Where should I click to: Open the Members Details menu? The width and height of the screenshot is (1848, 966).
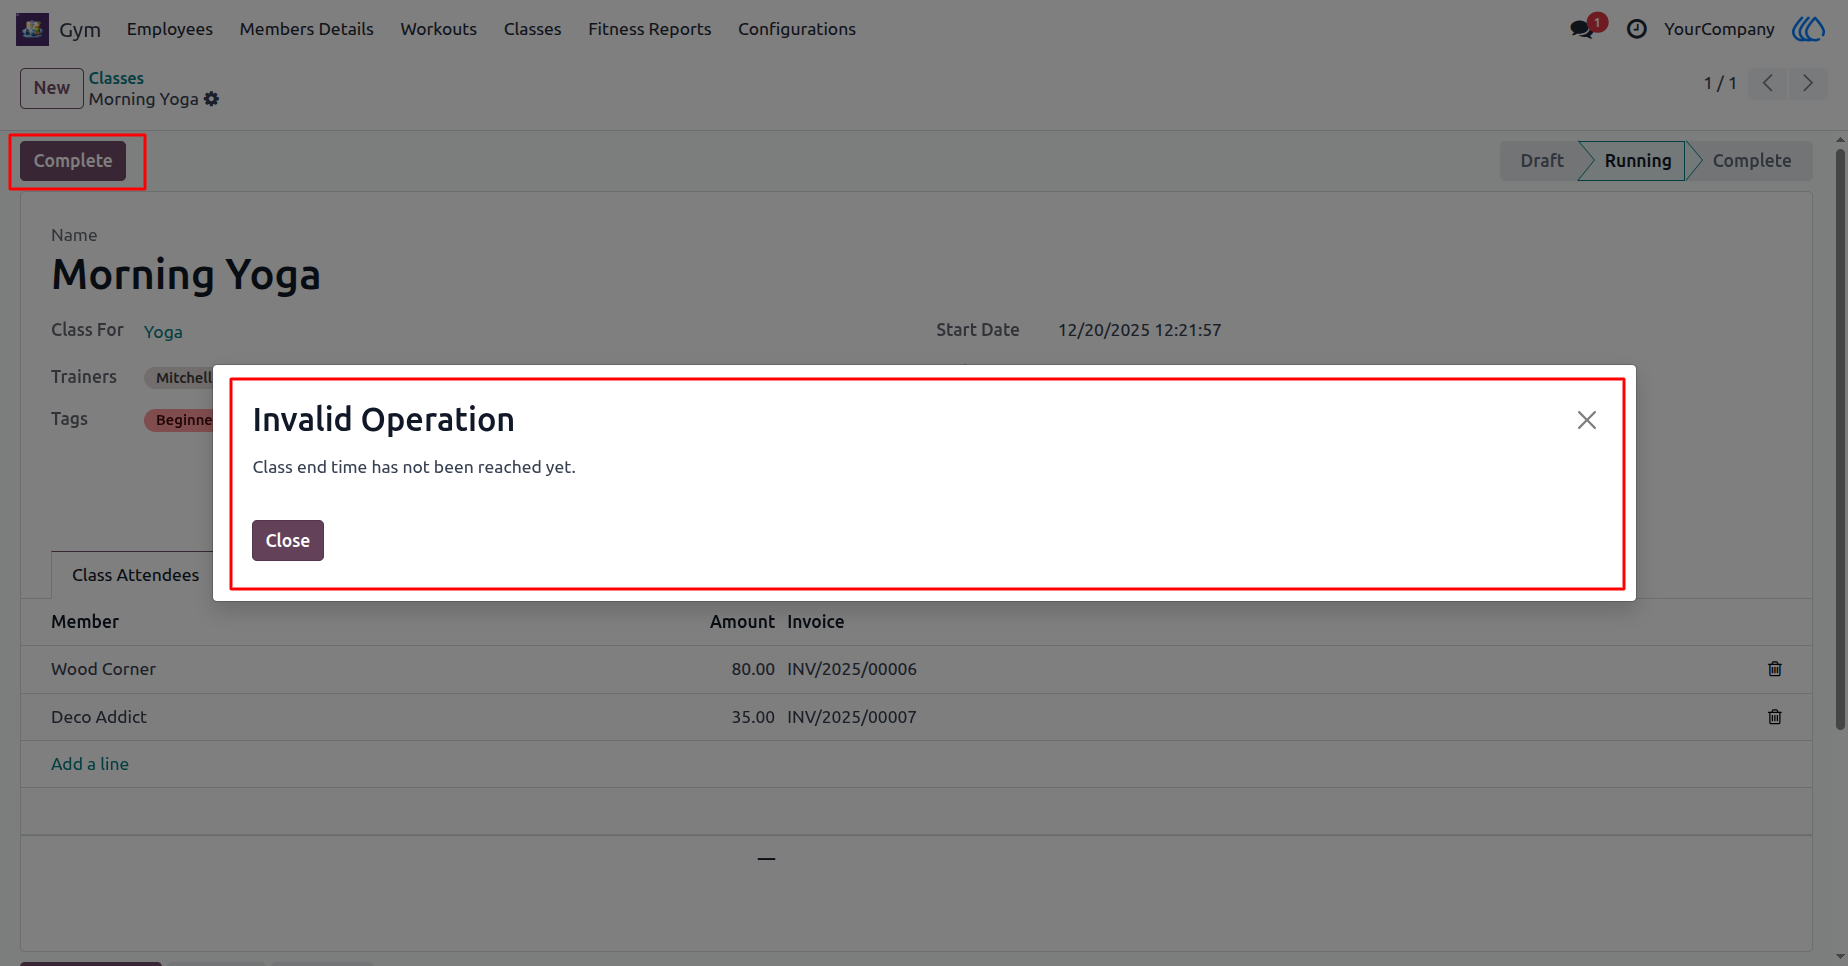click(307, 29)
